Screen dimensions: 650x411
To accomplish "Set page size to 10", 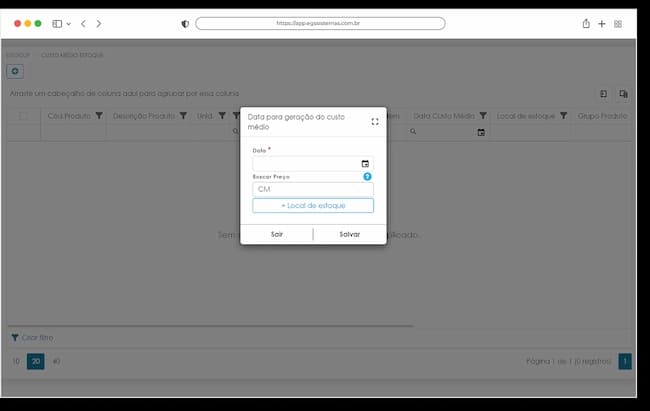I will click(x=16, y=361).
